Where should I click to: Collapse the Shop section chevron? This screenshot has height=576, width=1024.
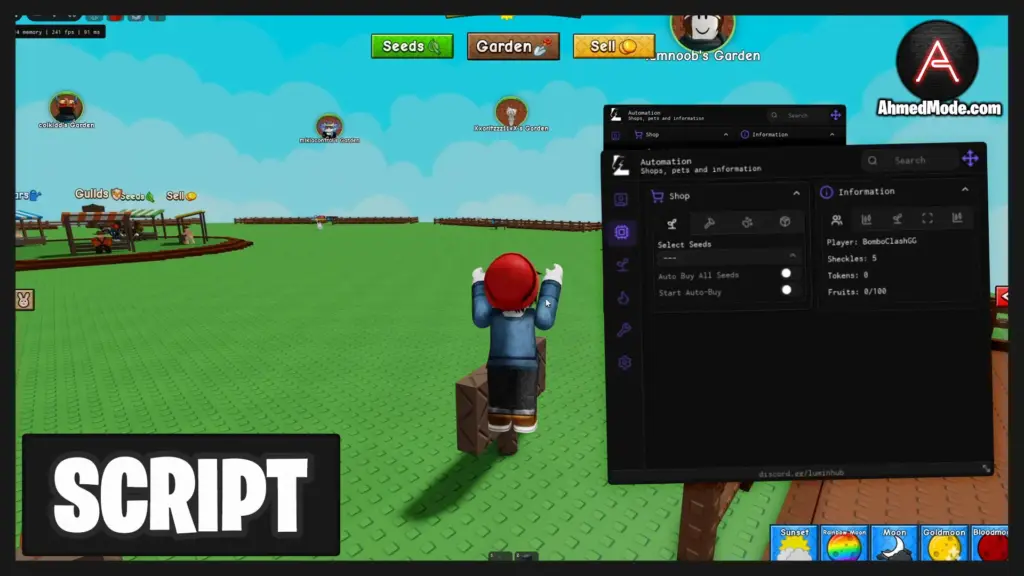tap(796, 193)
